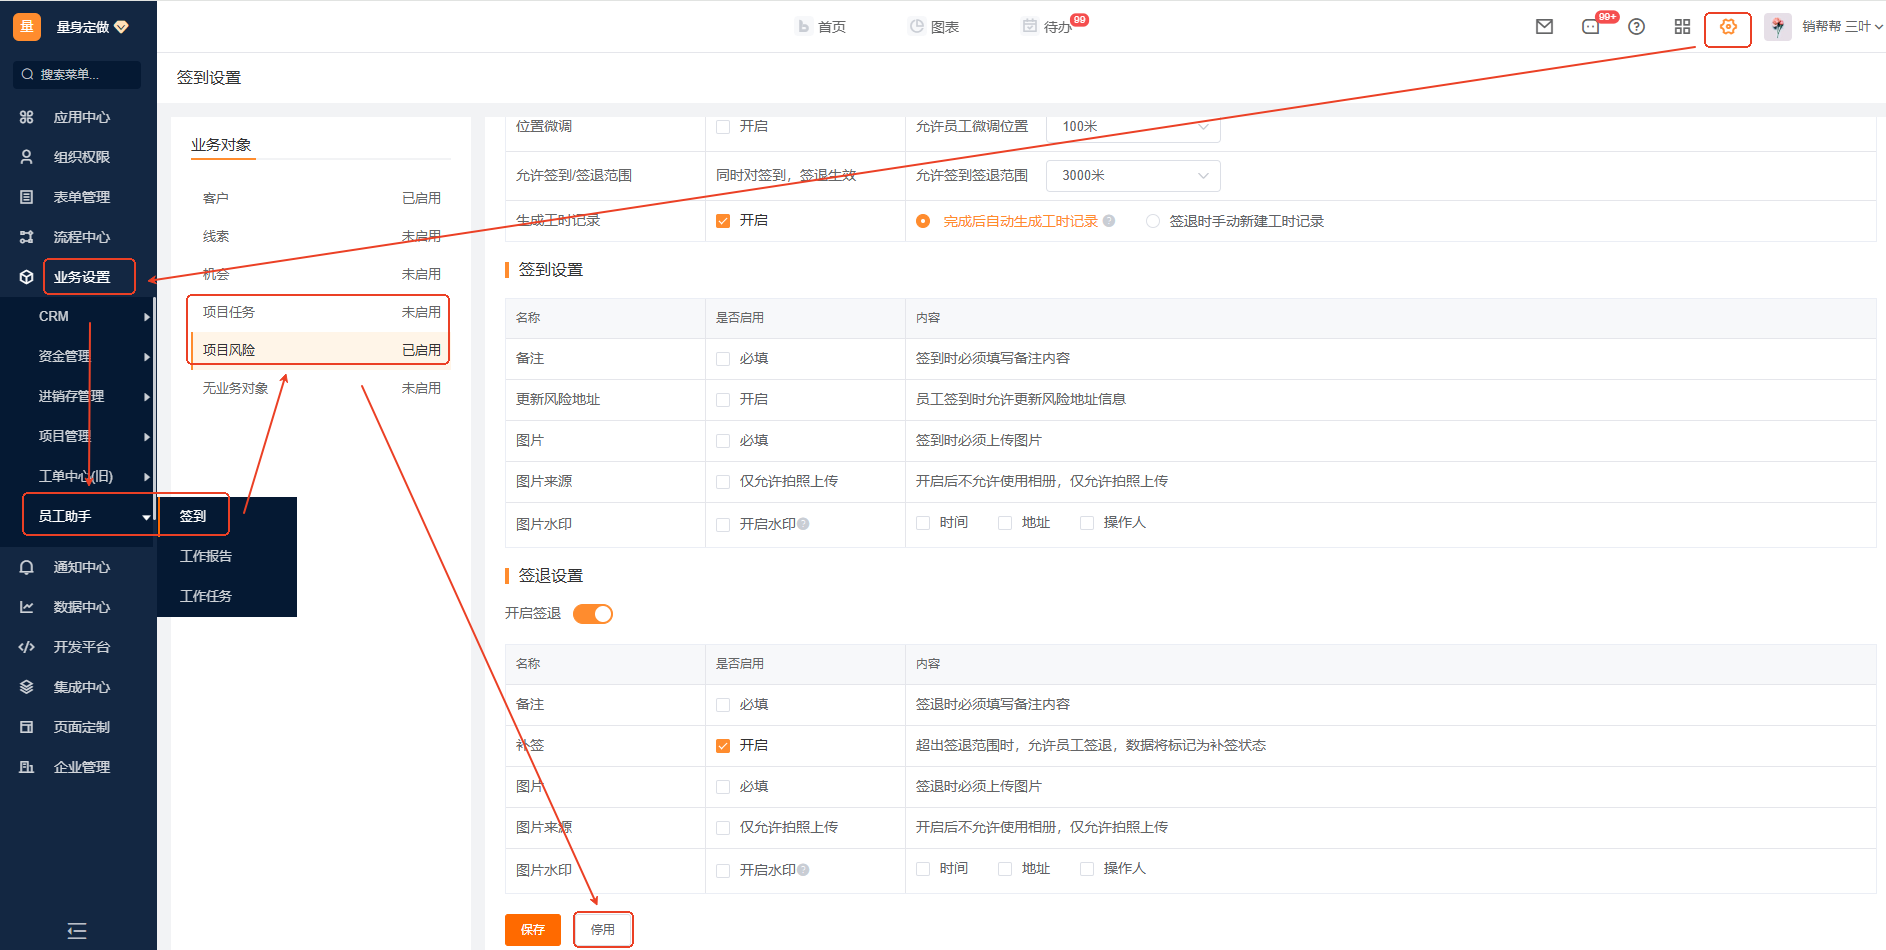This screenshot has width=1886, height=950.
Task: Open the 100米 fine-tune distance dropdown
Action: (1133, 127)
